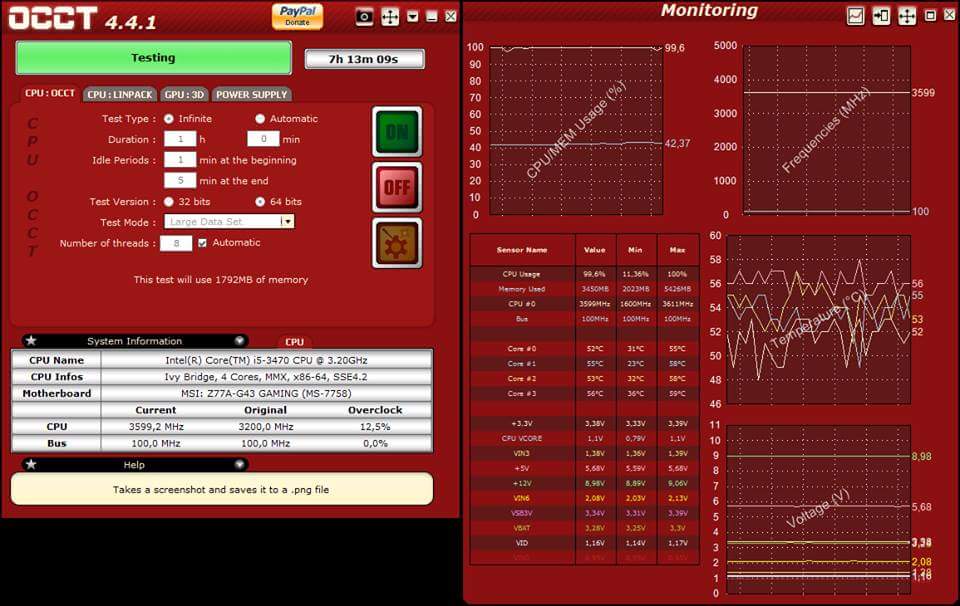Click the Temperature graph
The image size is (960, 606).
819,320
